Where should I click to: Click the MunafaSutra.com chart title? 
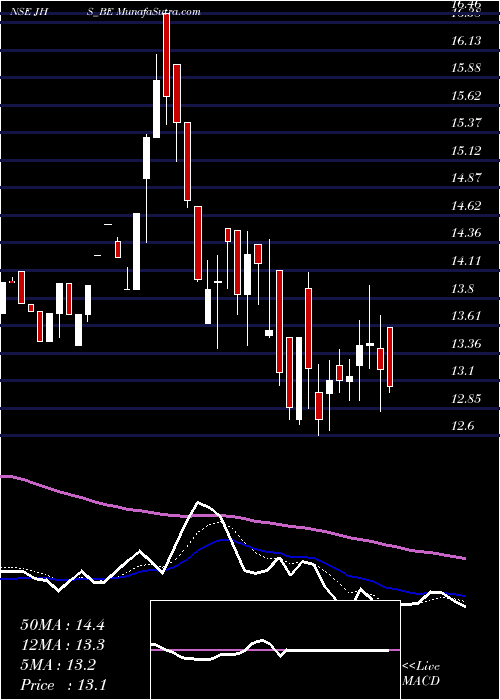(x=158, y=12)
